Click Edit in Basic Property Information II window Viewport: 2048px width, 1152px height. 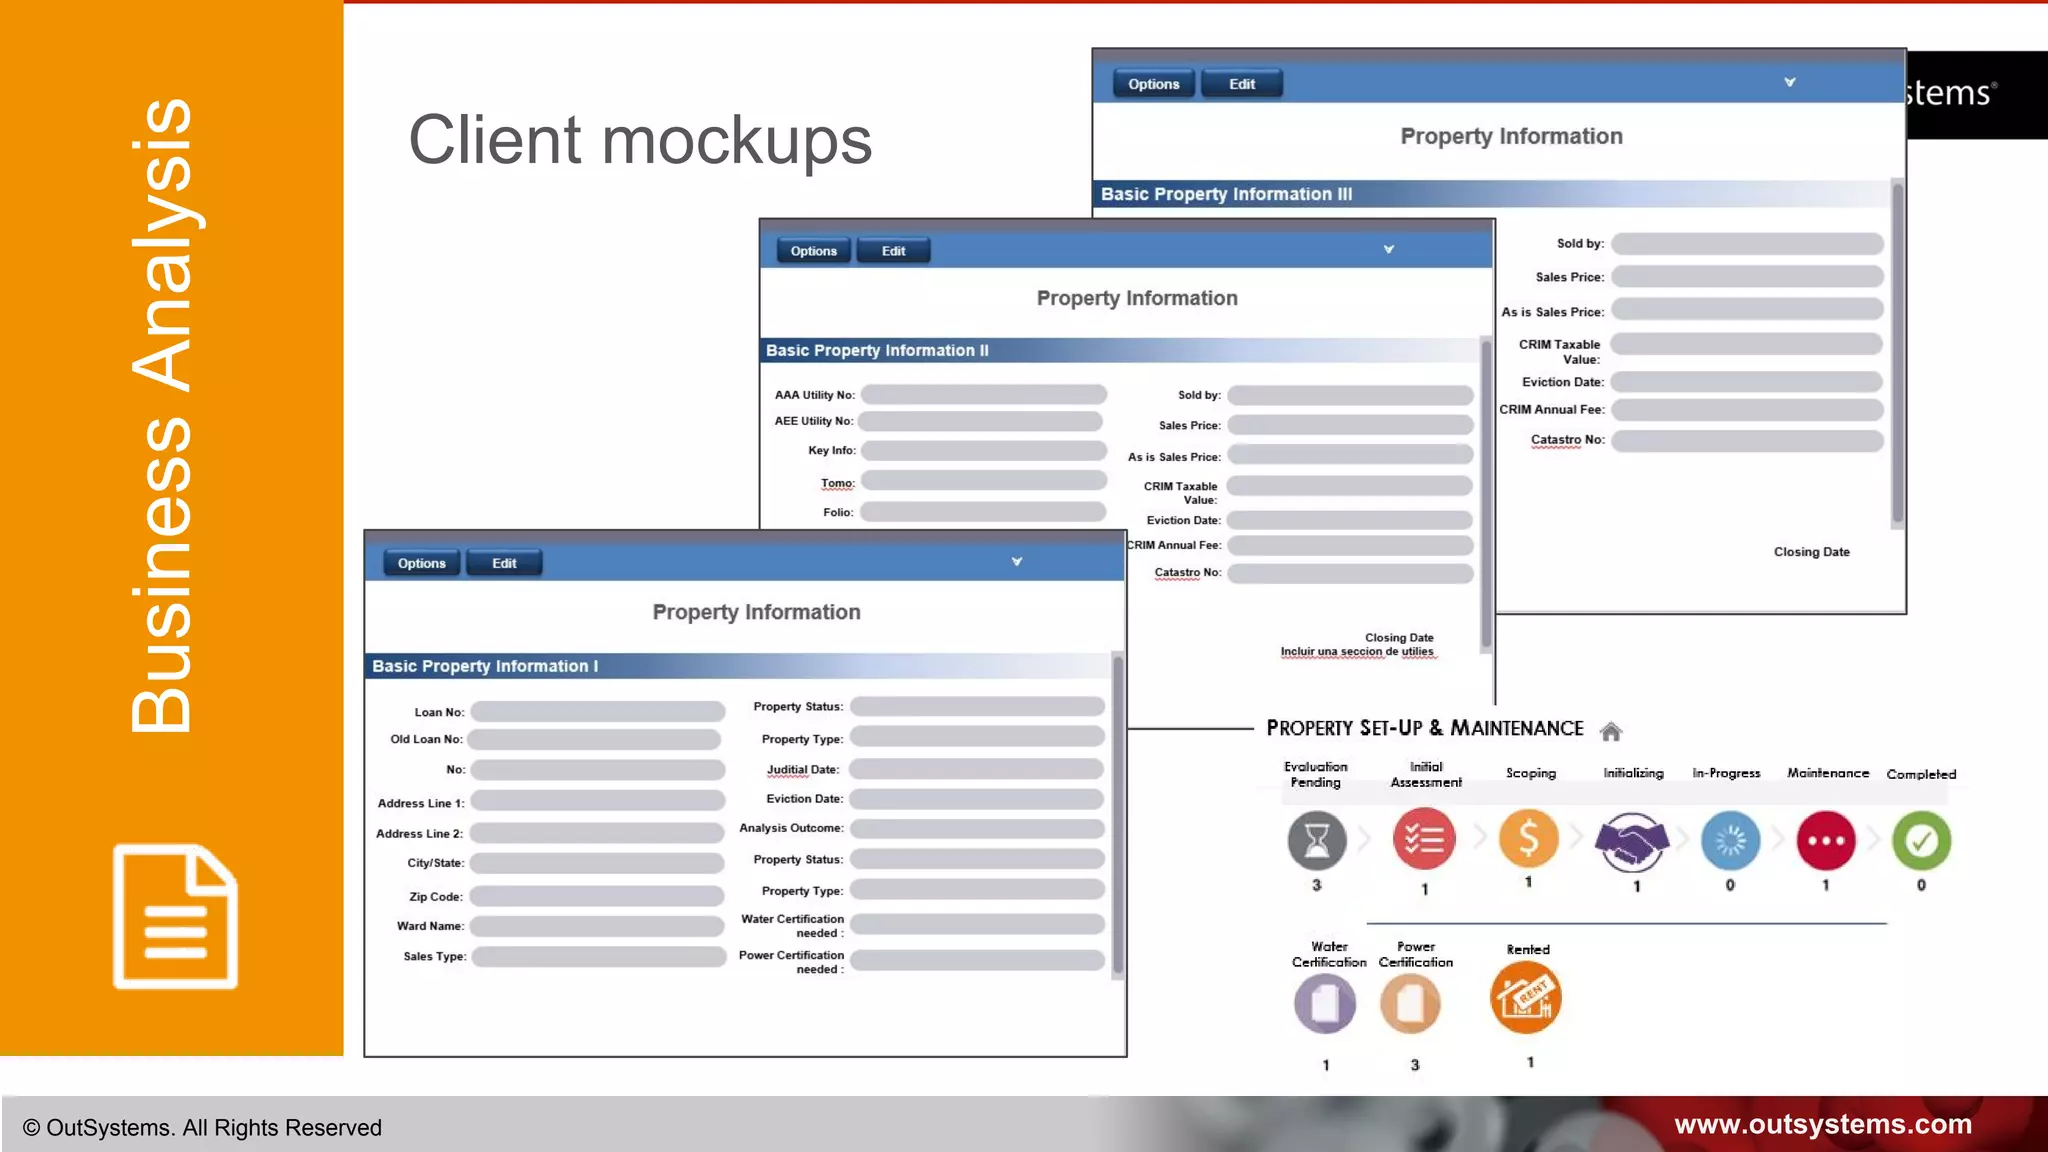click(893, 251)
